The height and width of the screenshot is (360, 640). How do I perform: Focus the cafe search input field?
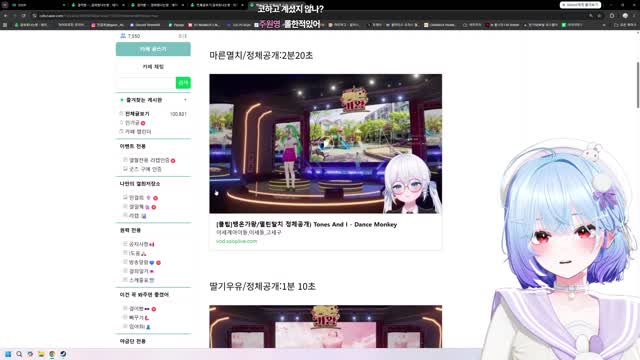pyautogui.click(x=146, y=82)
